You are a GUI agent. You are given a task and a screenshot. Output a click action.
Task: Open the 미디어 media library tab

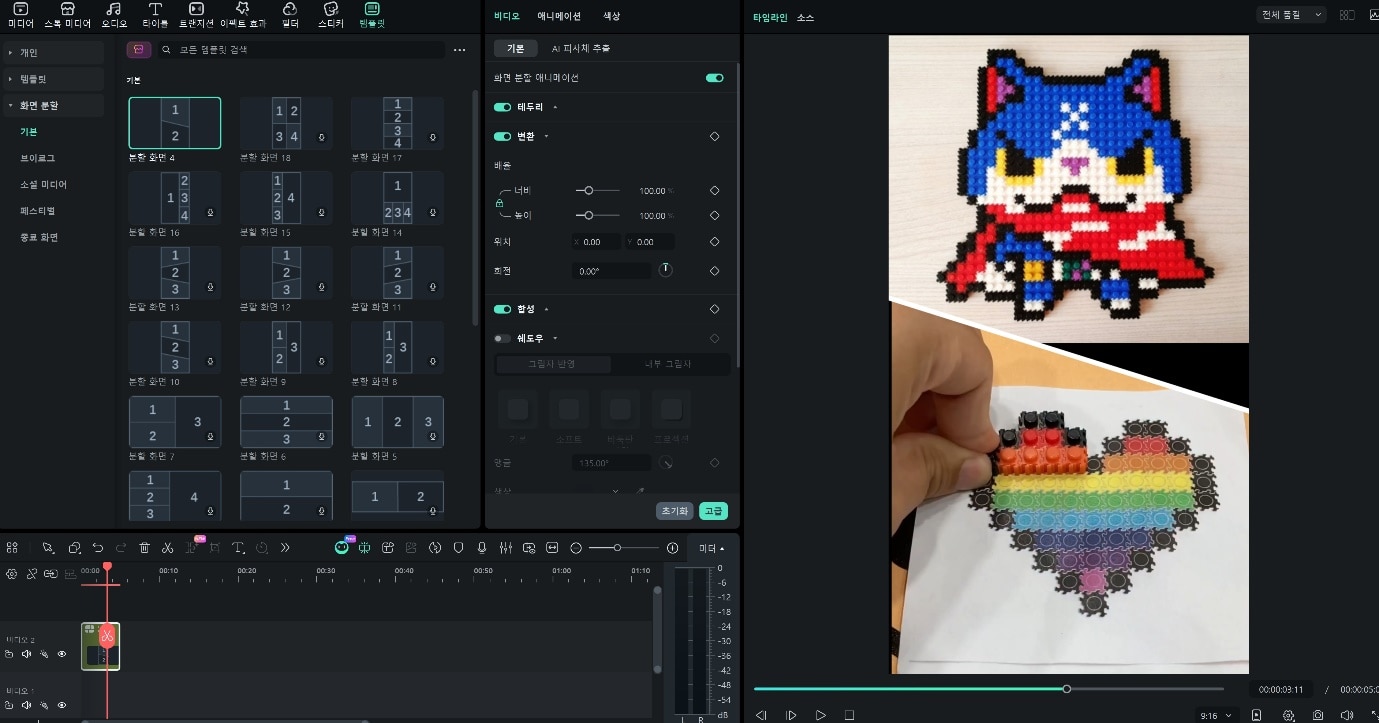20,15
